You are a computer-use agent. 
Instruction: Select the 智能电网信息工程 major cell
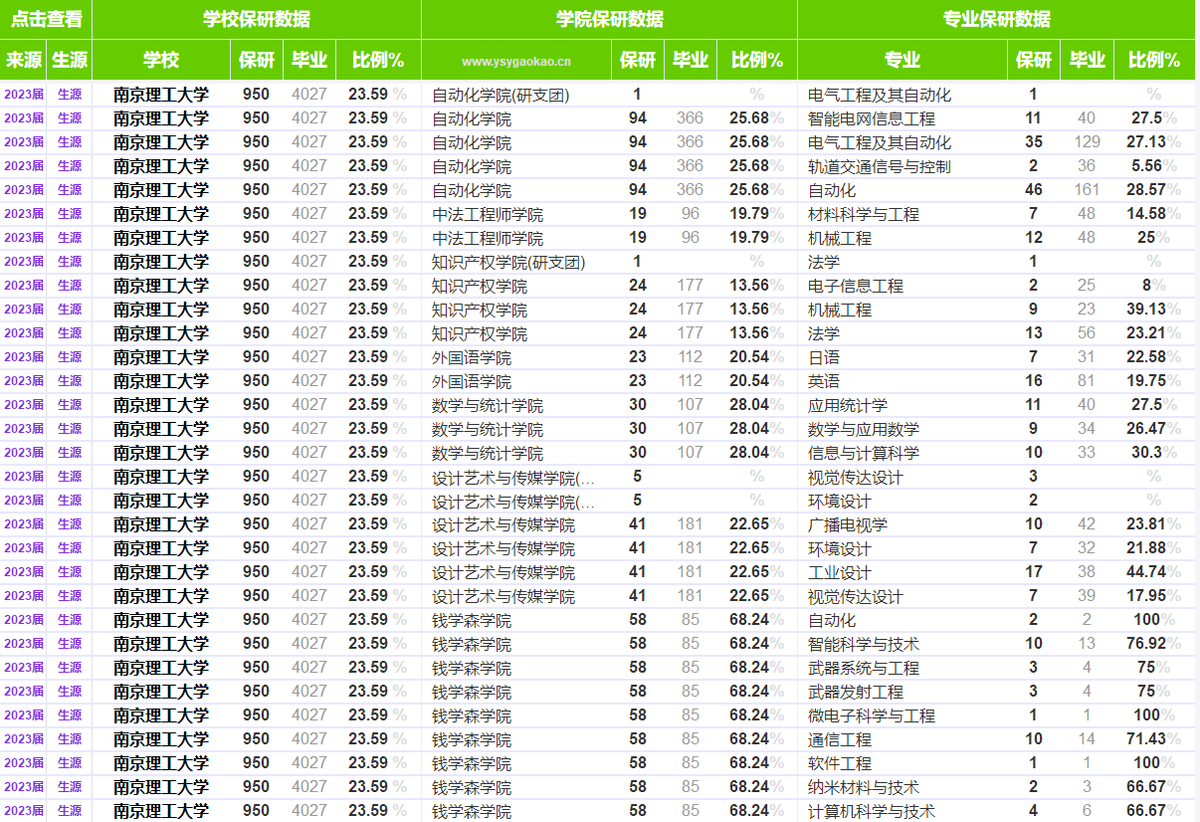click(871, 119)
